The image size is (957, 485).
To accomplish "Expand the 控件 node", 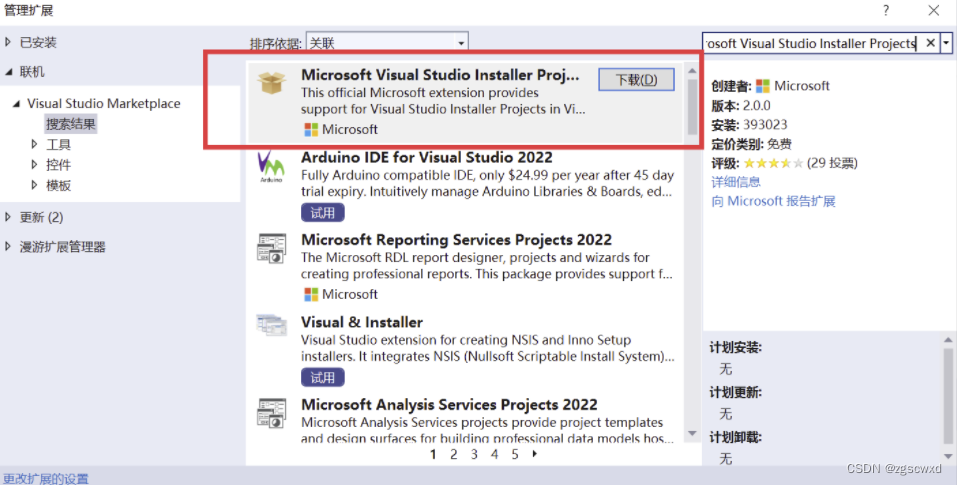I will (x=35, y=164).
